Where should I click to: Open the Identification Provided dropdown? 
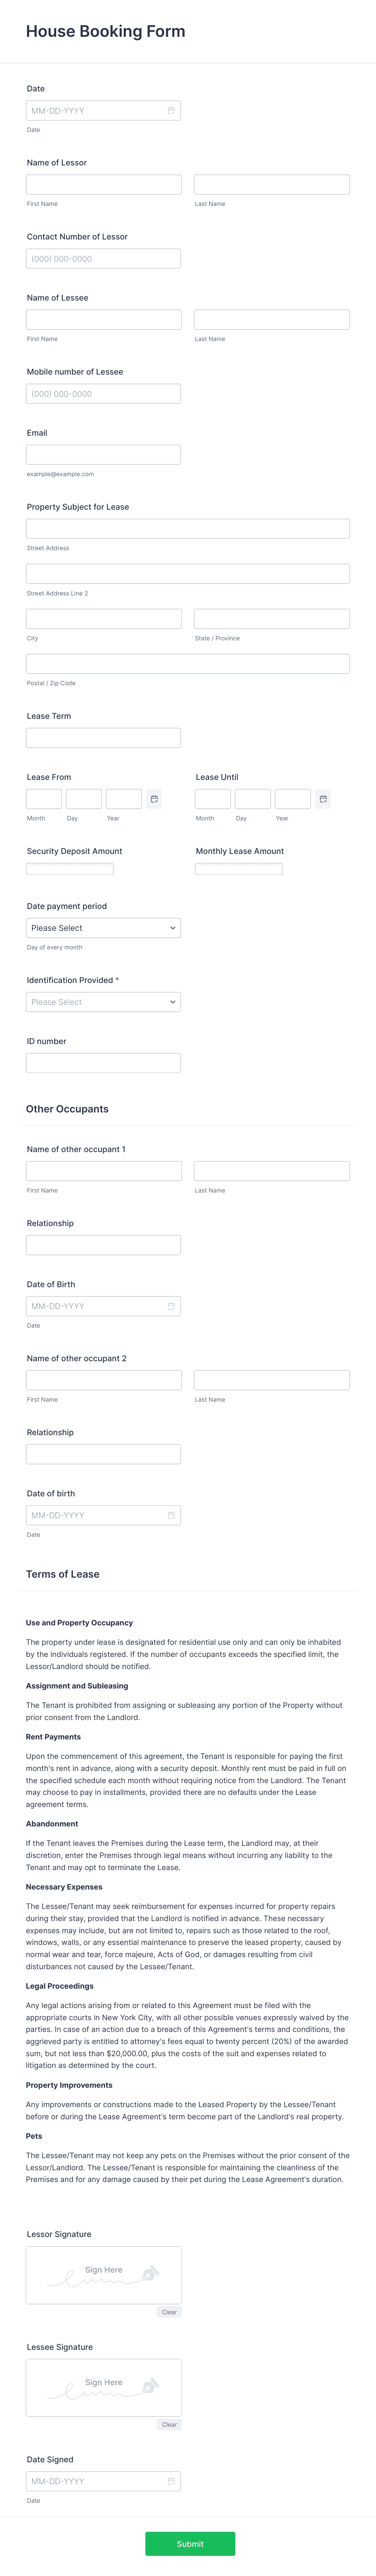103,1001
